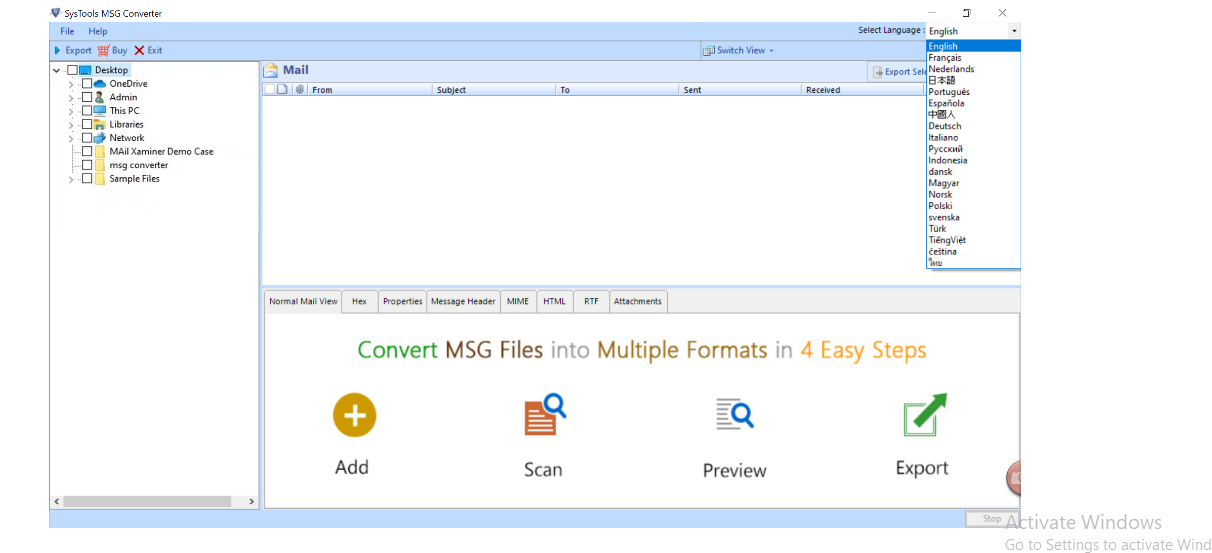Sort by the Received column header

coord(863,90)
